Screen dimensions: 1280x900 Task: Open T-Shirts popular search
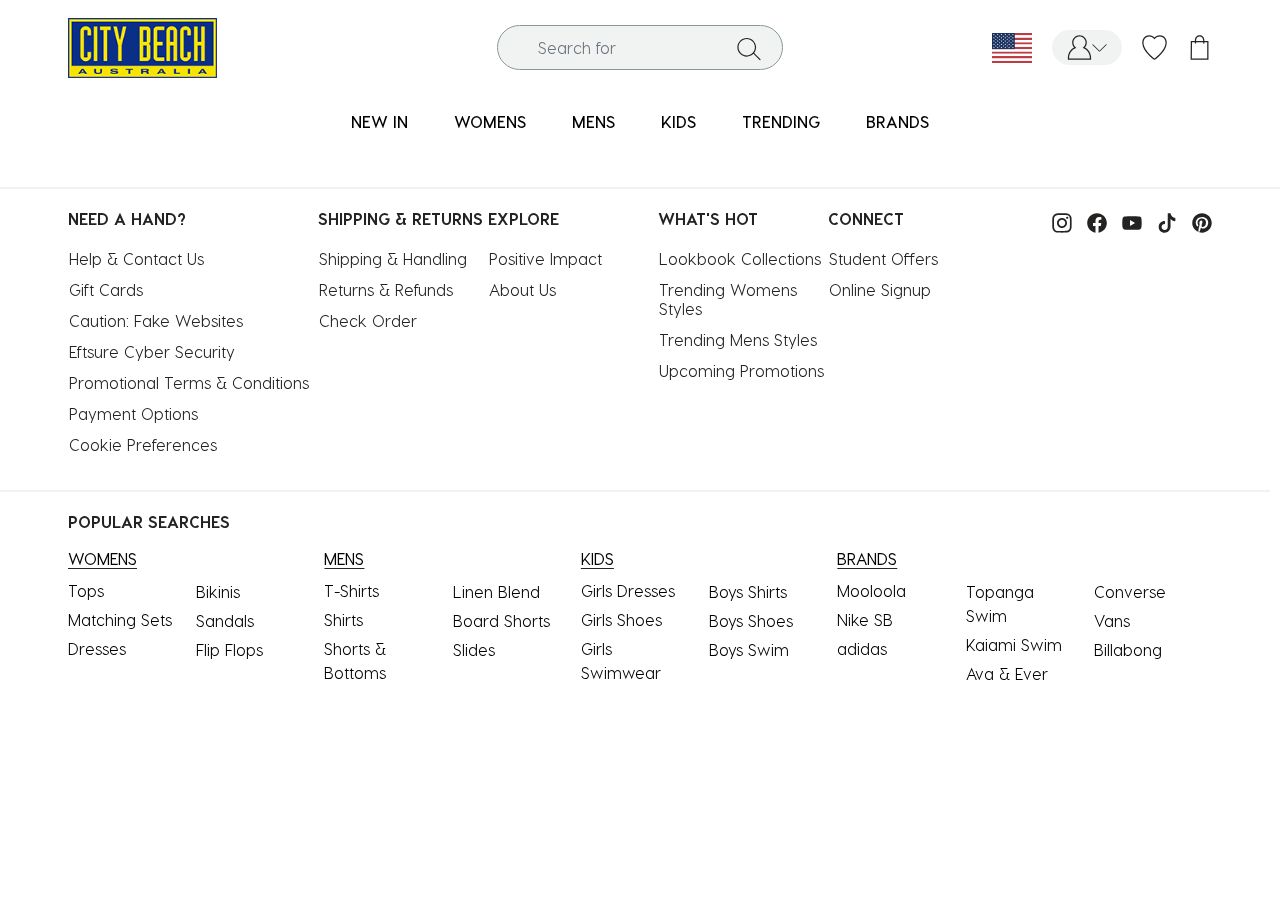pos(352,591)
